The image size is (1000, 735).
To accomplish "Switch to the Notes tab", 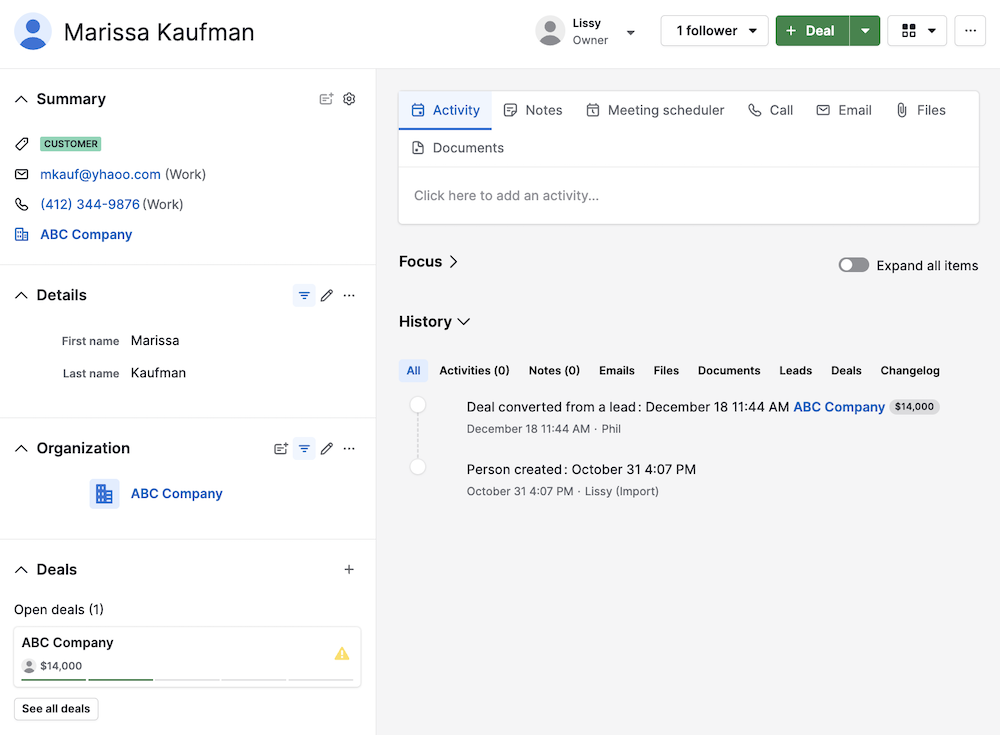I will (533, 110).
